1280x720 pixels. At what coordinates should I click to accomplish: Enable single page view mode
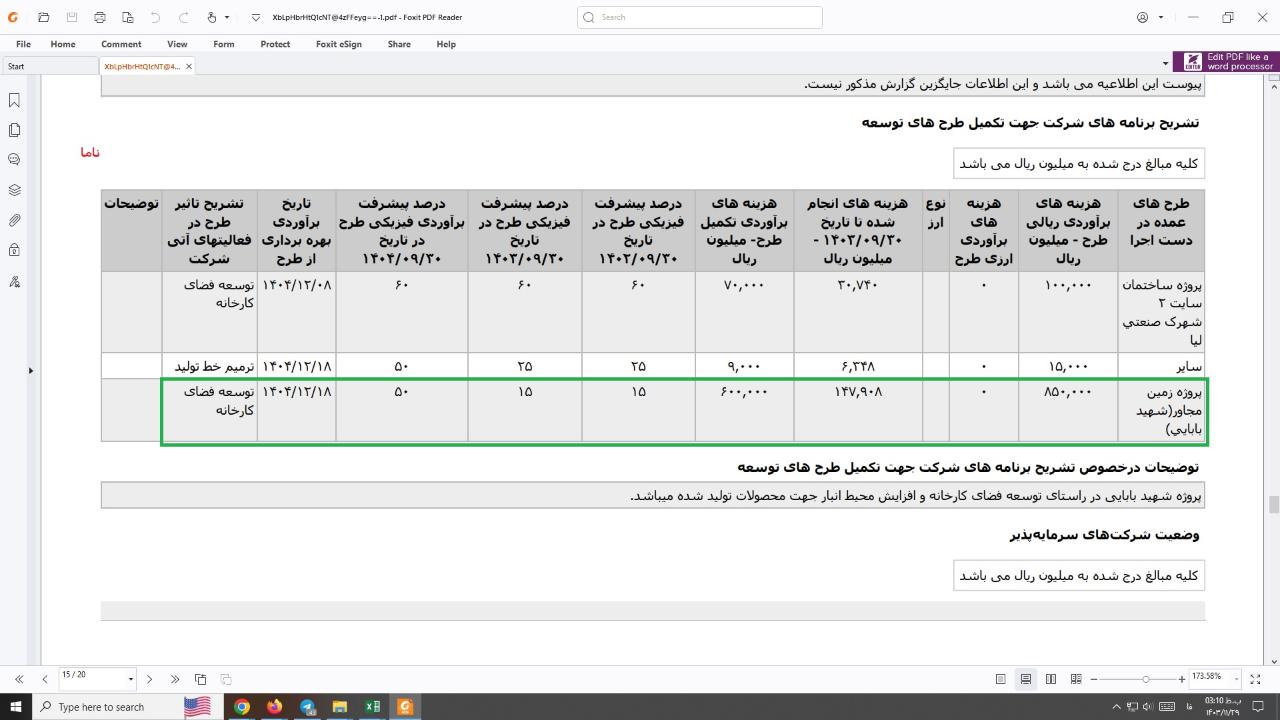click(1000, 679)
